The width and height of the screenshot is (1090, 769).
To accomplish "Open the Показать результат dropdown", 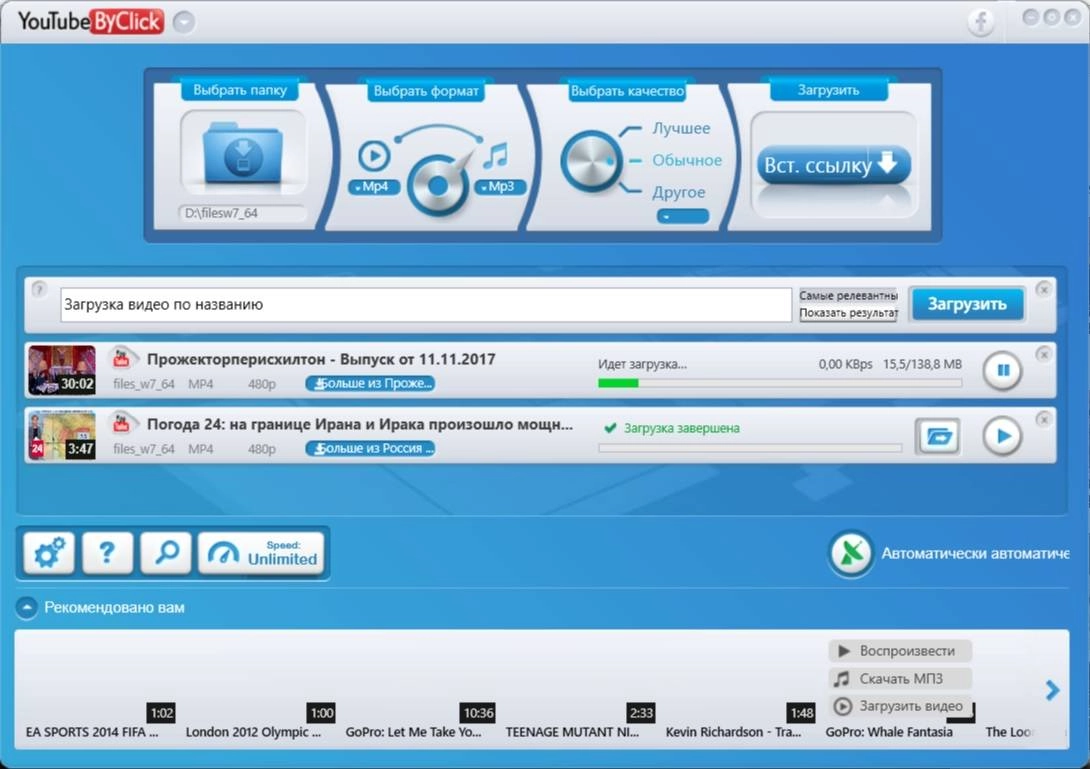I will (848, 314).
